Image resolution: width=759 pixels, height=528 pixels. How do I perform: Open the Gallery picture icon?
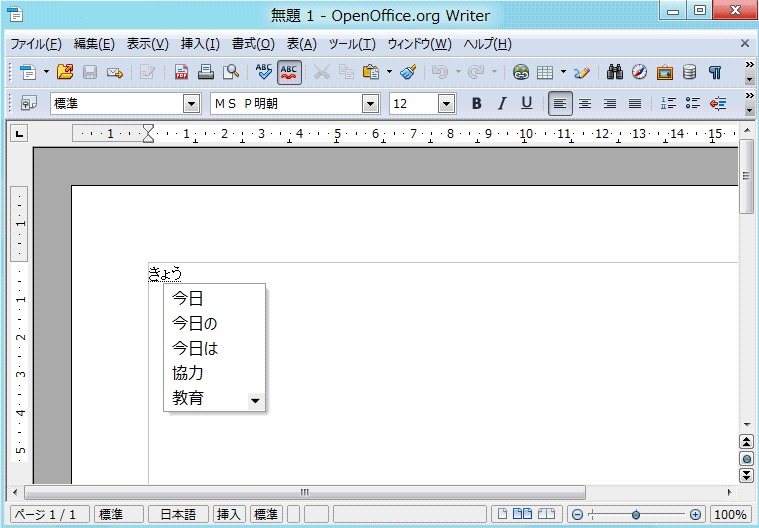[x=665, y=73]
